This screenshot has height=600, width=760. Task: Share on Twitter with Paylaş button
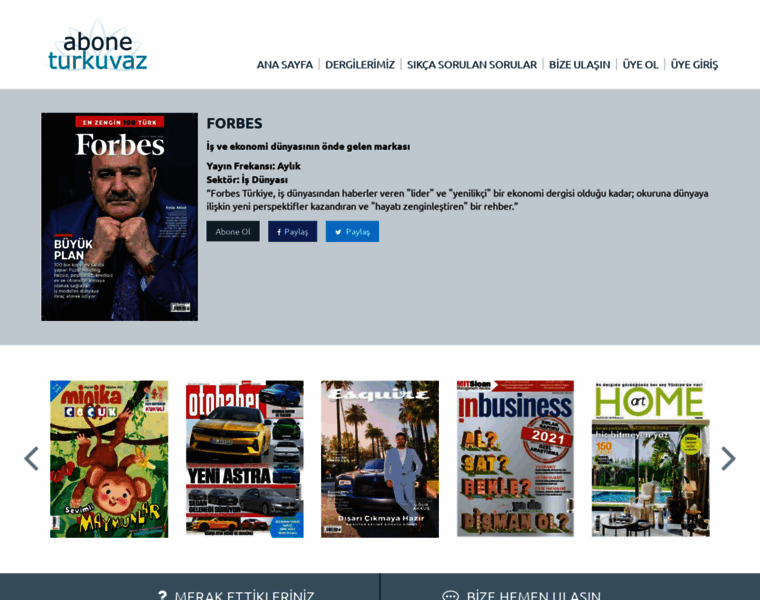click(352, 231)
